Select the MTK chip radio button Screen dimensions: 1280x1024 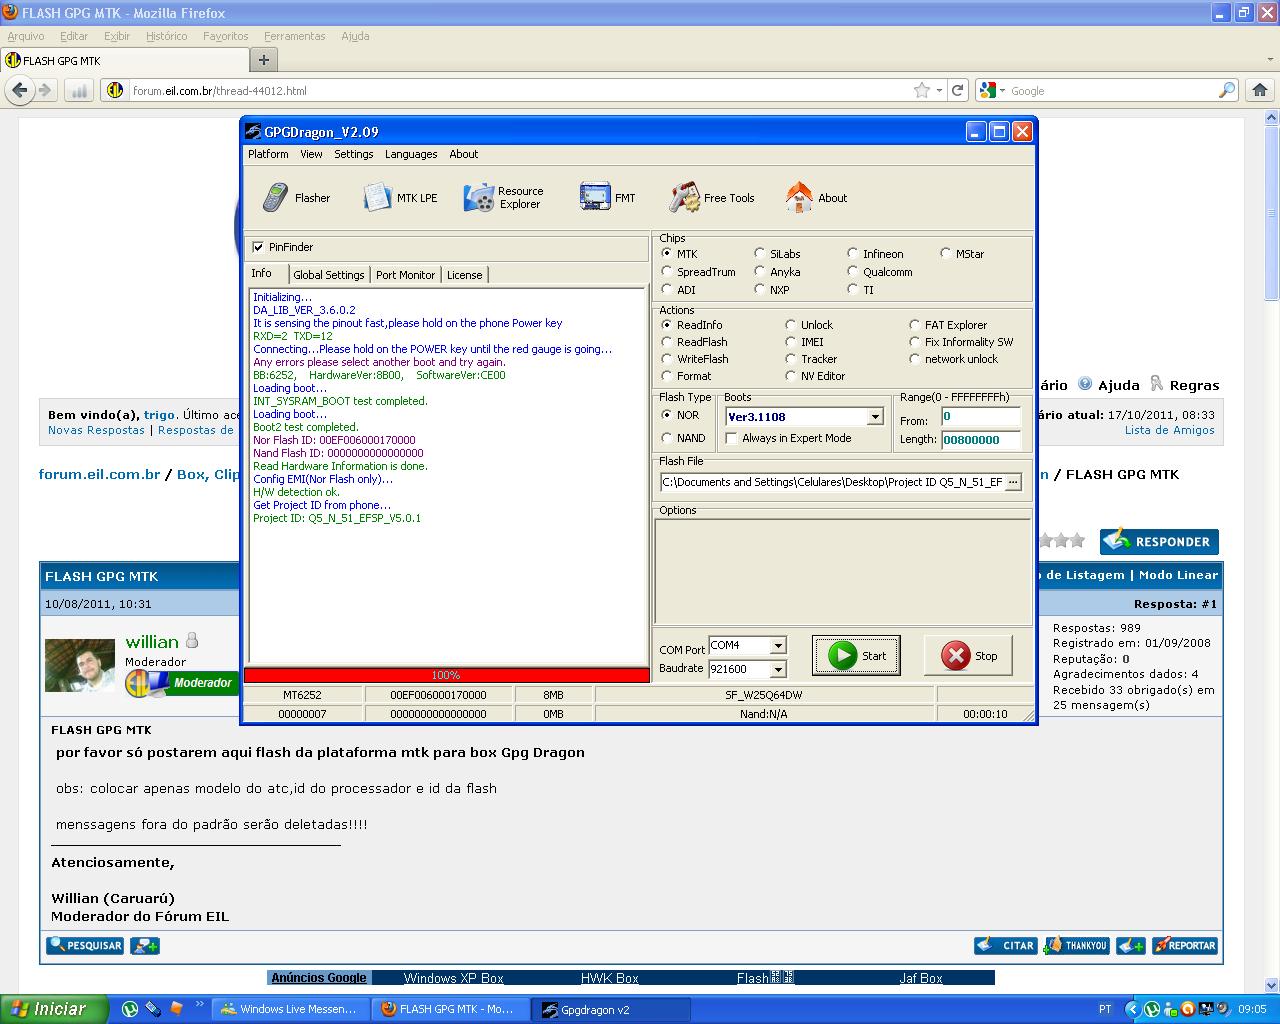(x=667, y=254)
